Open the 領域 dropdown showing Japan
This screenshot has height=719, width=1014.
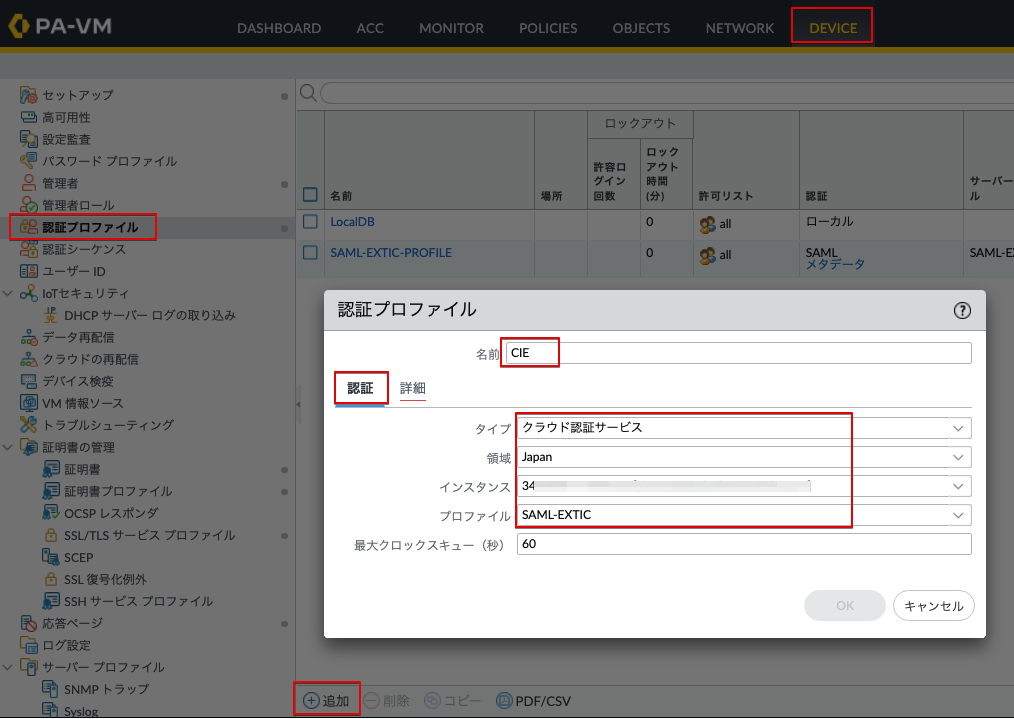744,457
